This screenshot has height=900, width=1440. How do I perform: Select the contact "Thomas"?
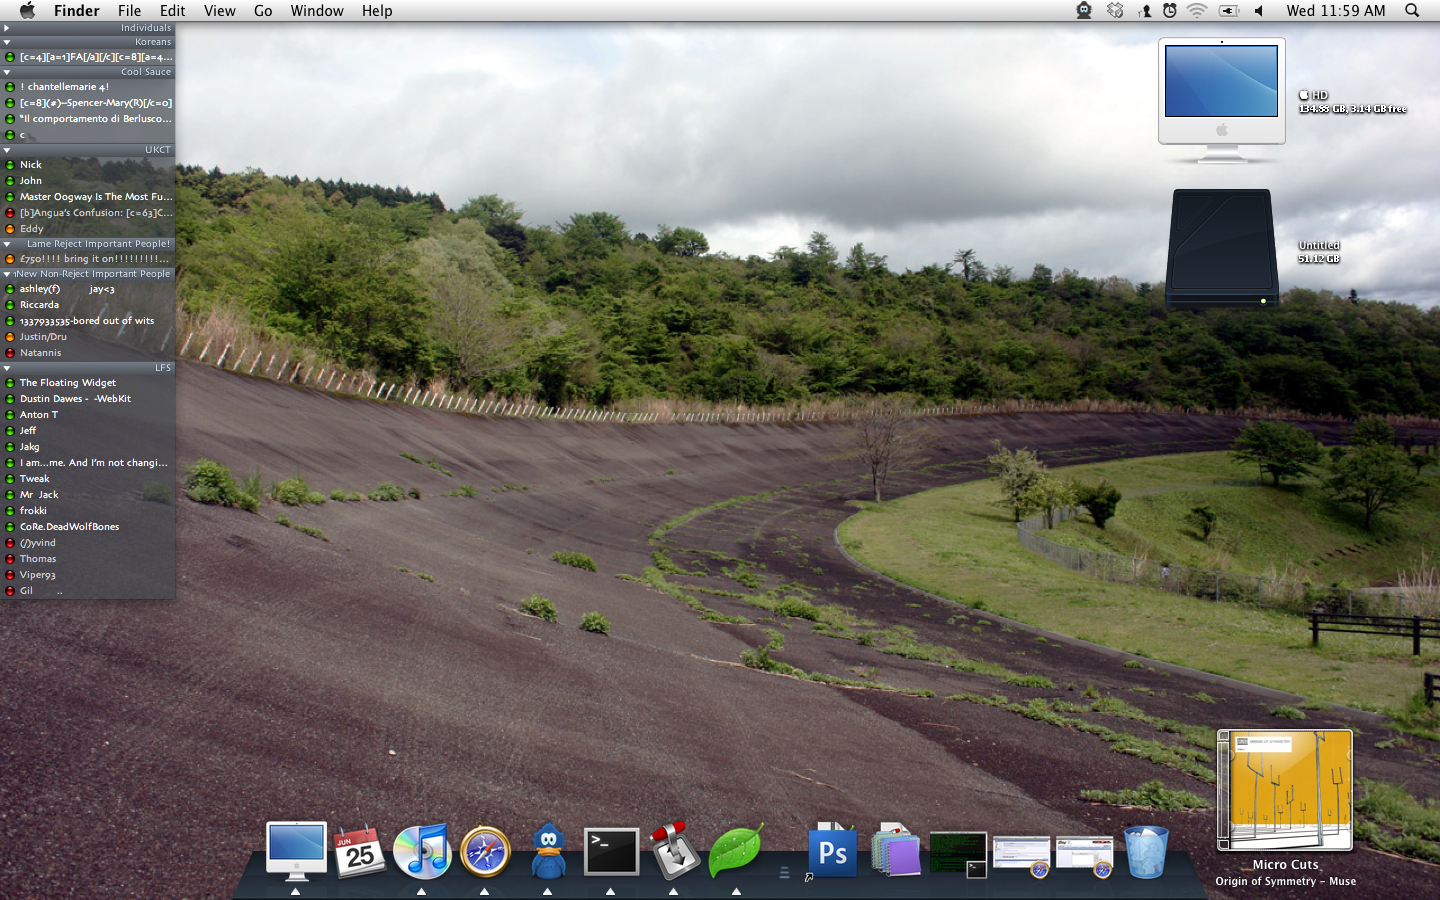tap(88, 559)
